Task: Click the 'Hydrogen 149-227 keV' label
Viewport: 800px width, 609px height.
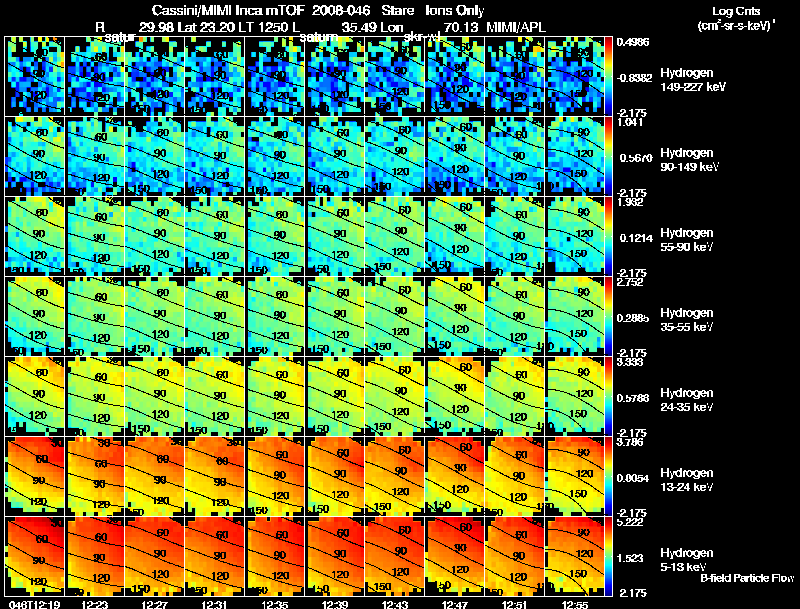Action: click(x=693, y=80)
